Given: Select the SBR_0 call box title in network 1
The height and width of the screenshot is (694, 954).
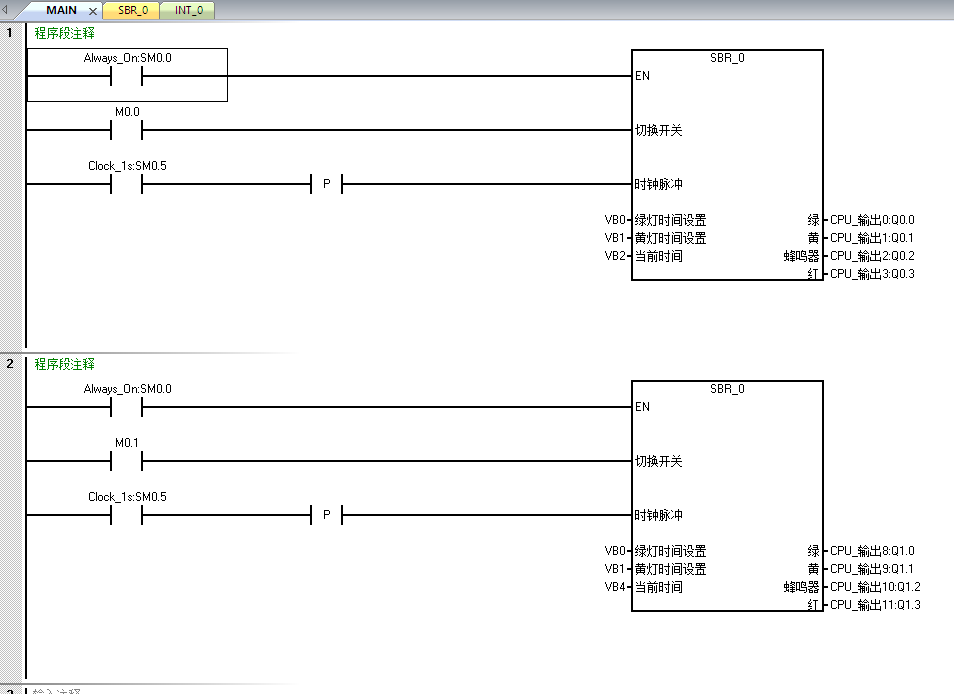Looking at the screenshot, I should (x=727, y=58).
